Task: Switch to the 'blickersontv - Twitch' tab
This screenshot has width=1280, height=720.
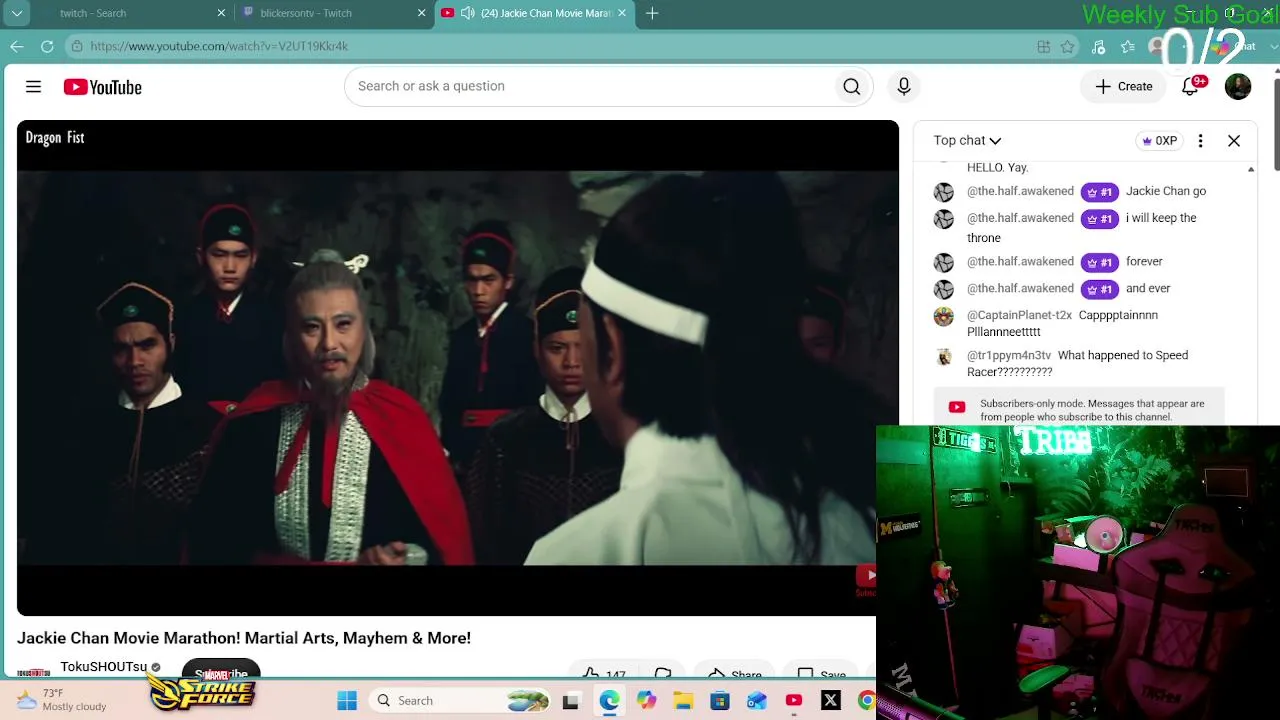Action: coord(335,13)
